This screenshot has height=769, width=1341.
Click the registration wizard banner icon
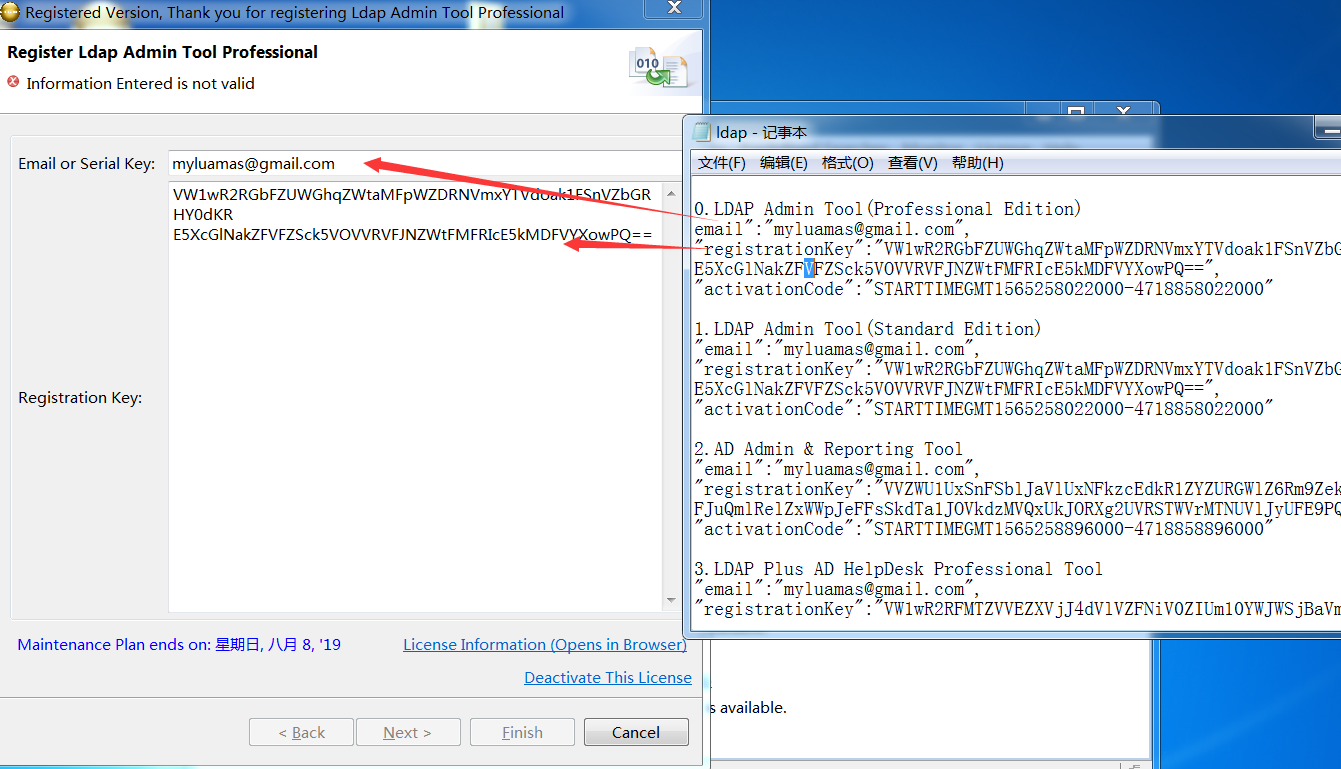658,67
